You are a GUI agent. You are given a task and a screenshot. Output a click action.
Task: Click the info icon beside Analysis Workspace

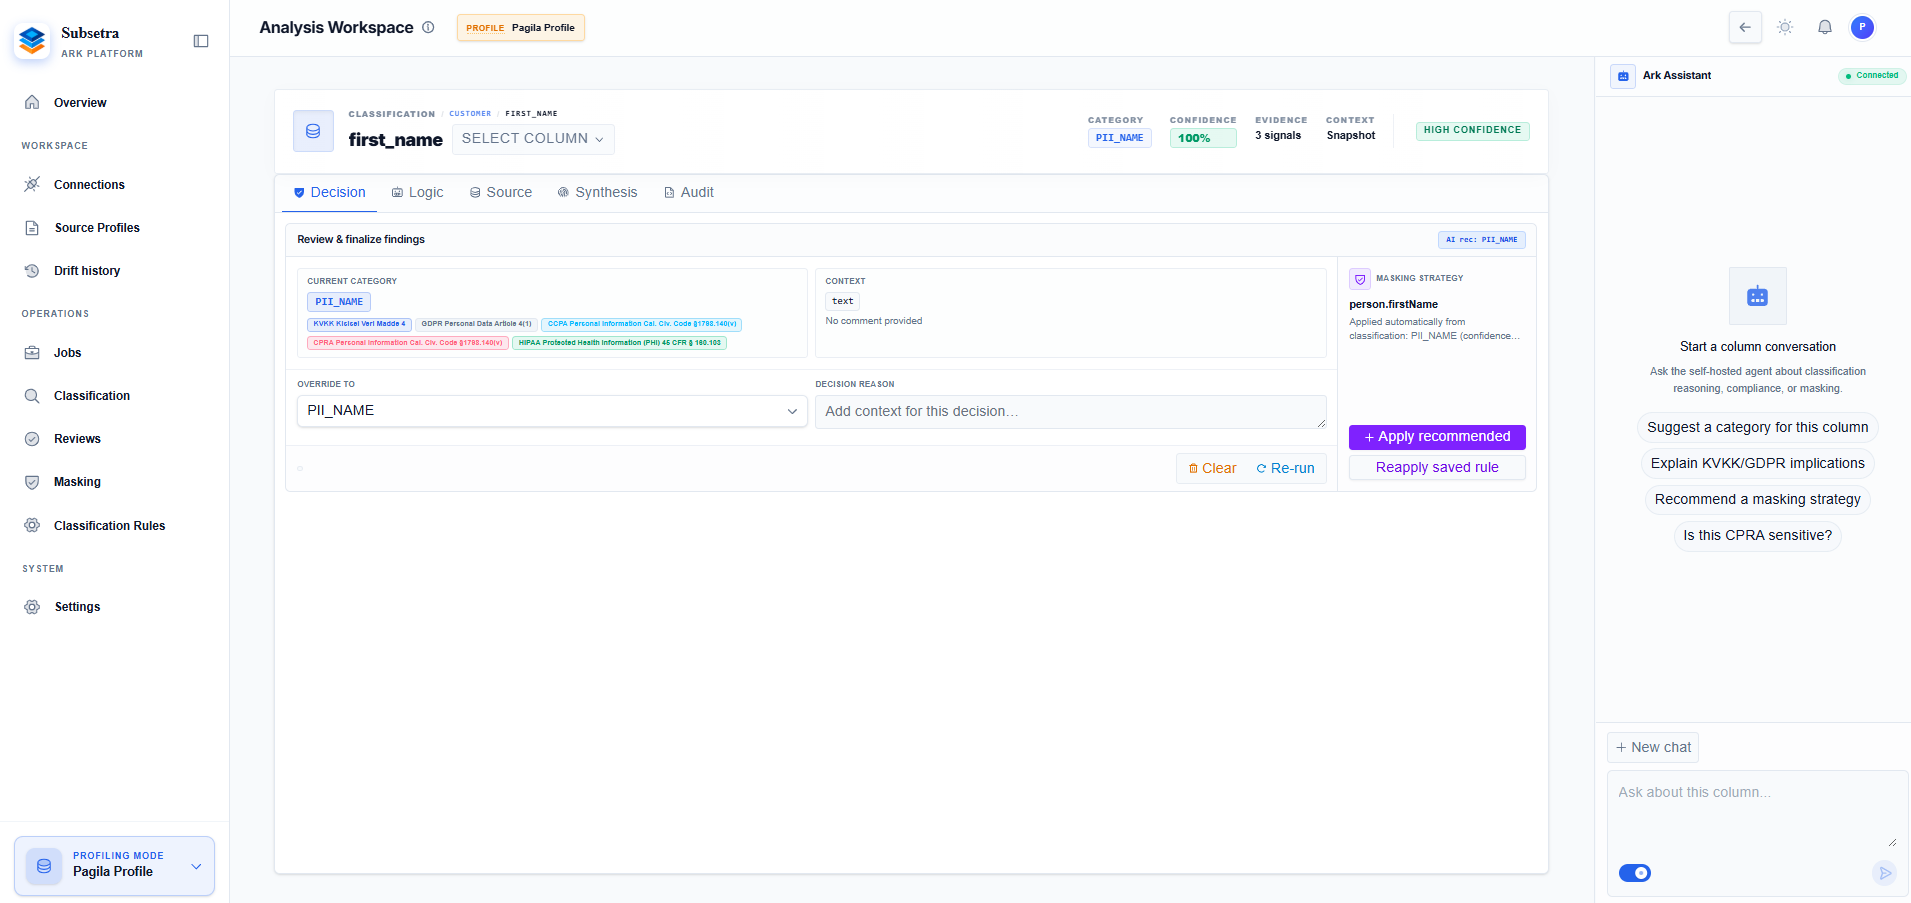pos(428,27)
